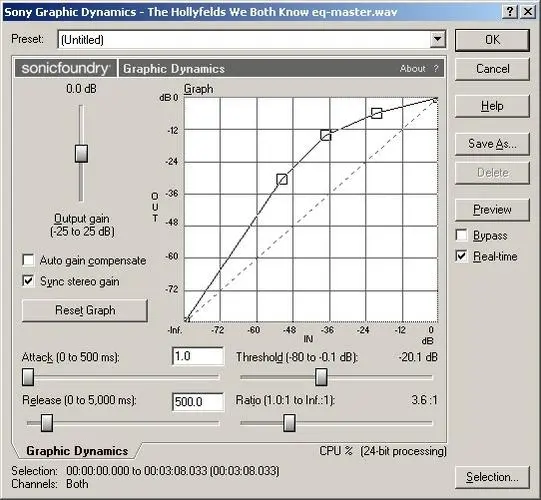Click the title bar question mark help icon
Screen dimensions: 541x500
pyautogui.click(x=510, y=12)
